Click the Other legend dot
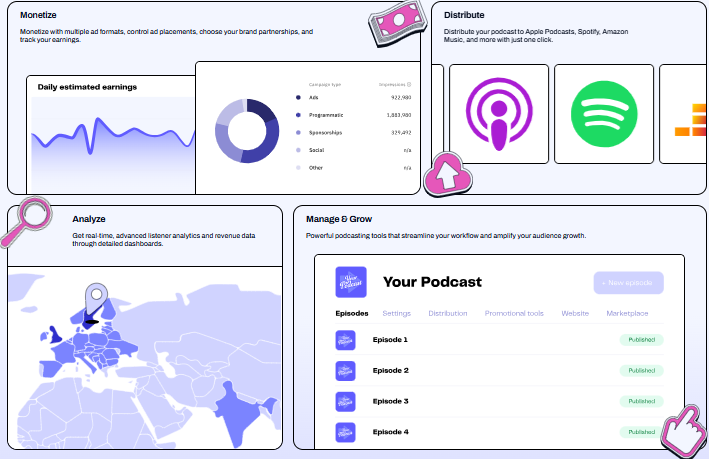Screen dimensions: 709x459 (x=298, y=168)
